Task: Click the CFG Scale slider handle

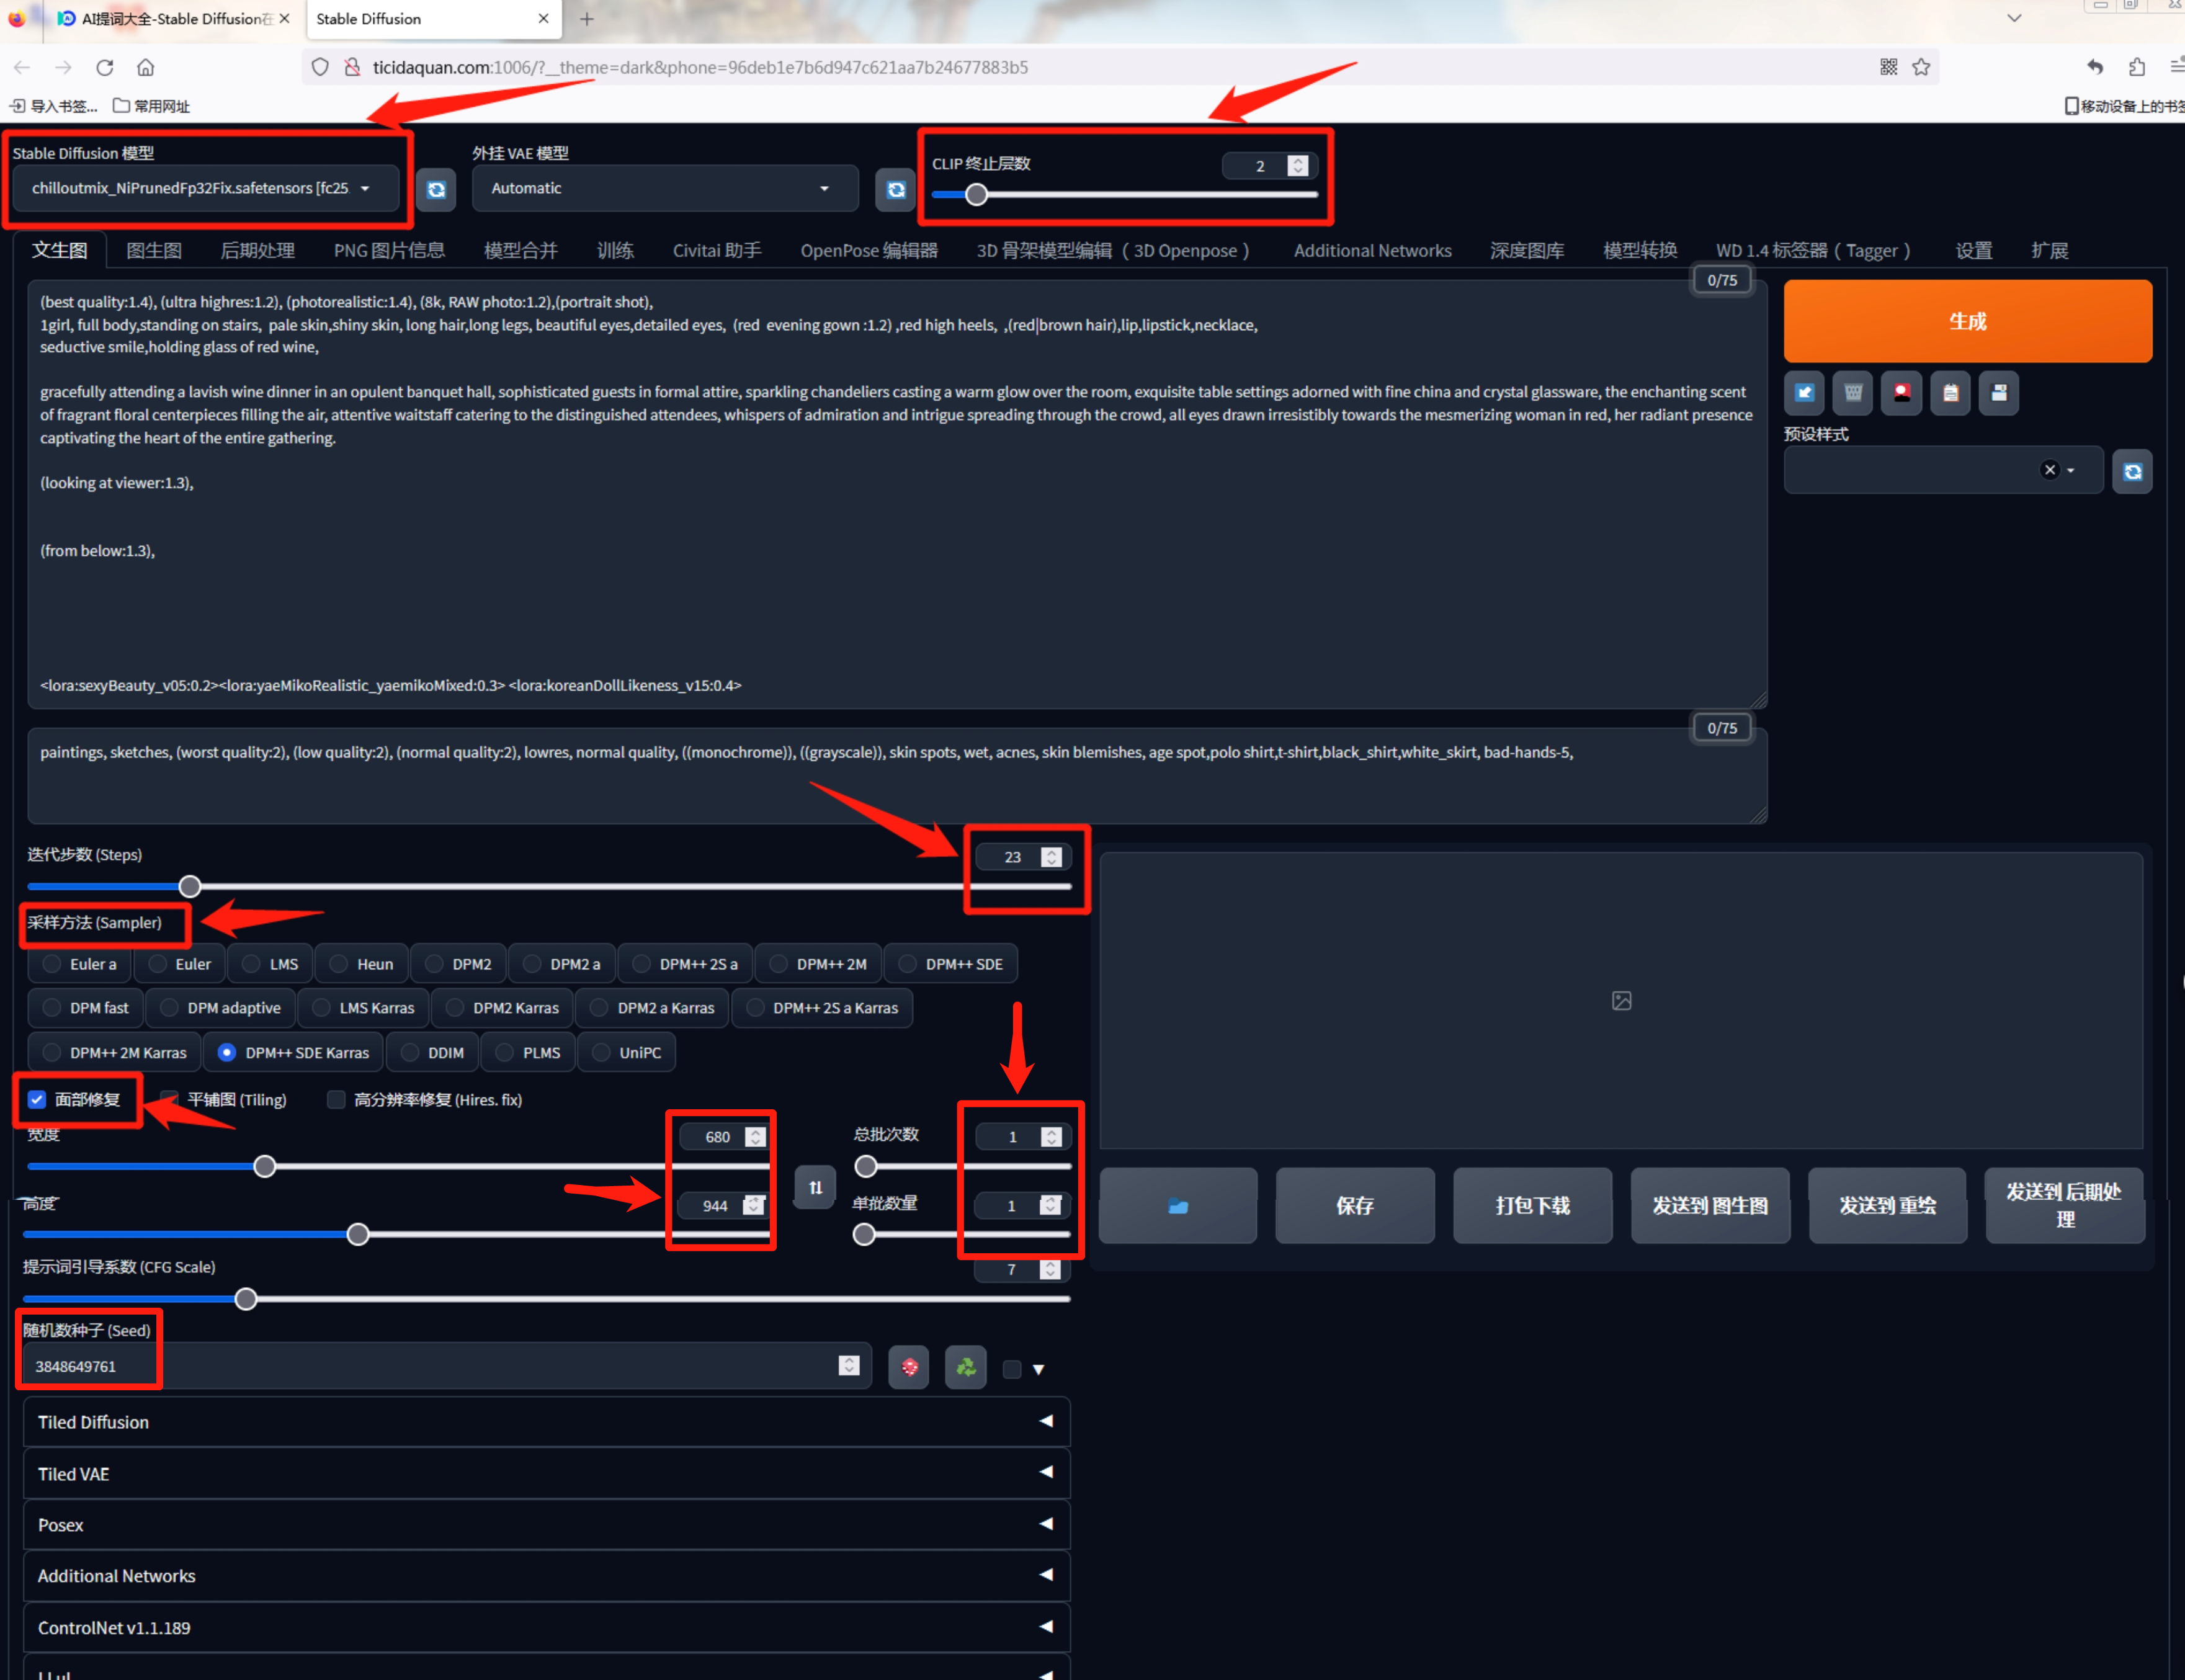Action: pos(246,1299)
